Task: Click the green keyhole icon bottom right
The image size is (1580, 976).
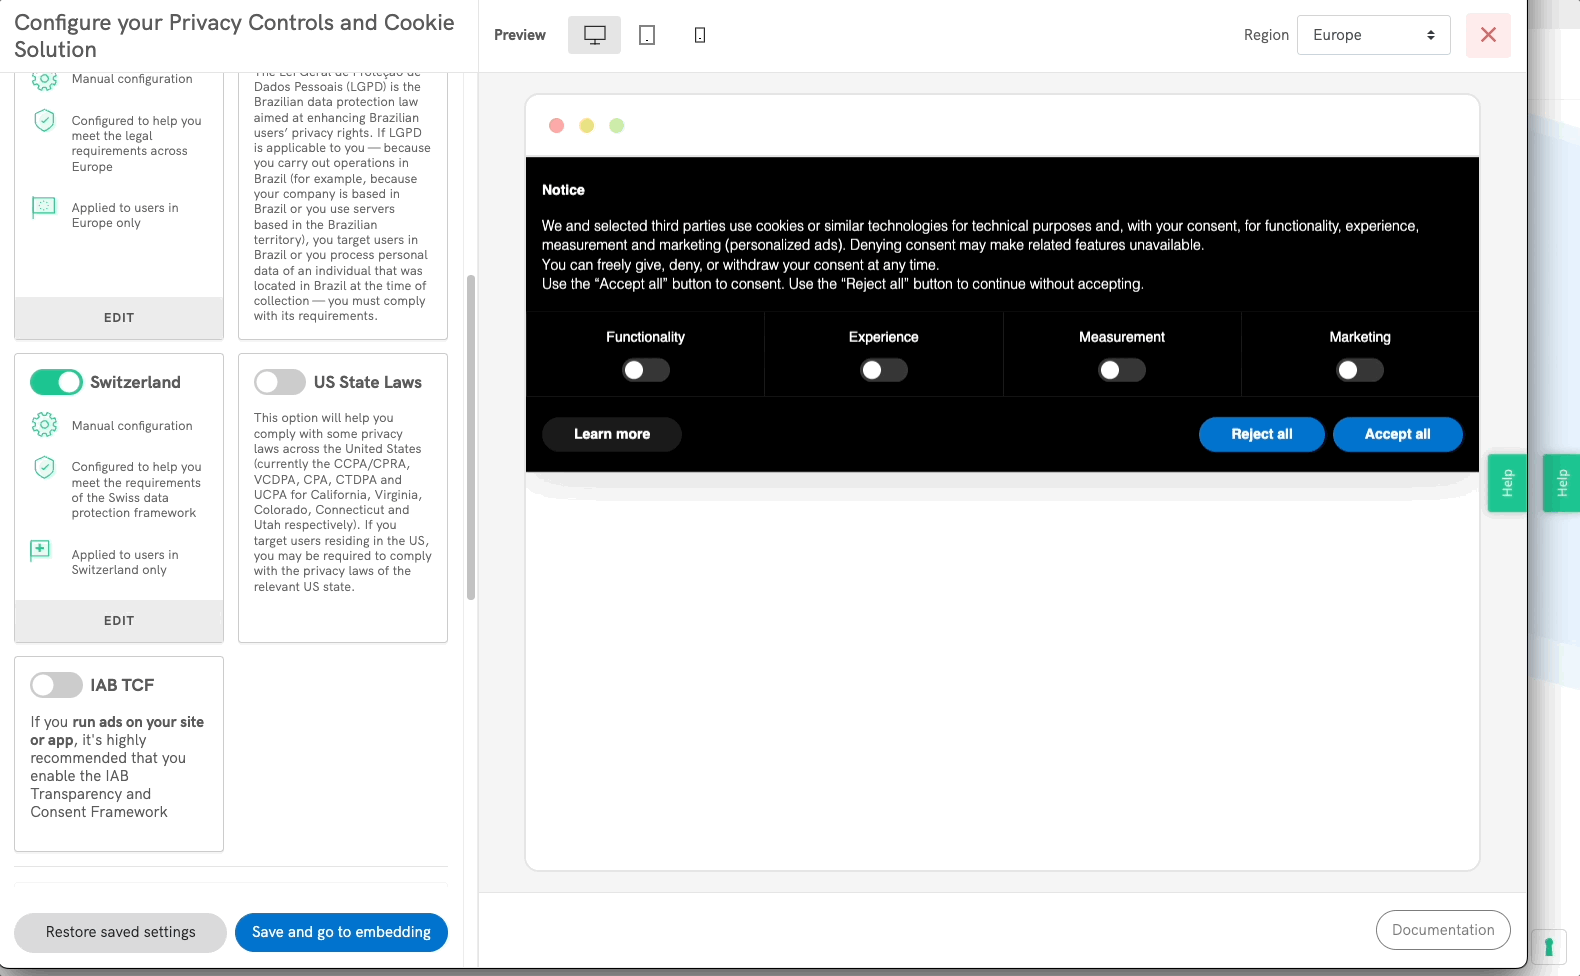Action: click(x=1548, y=946)
